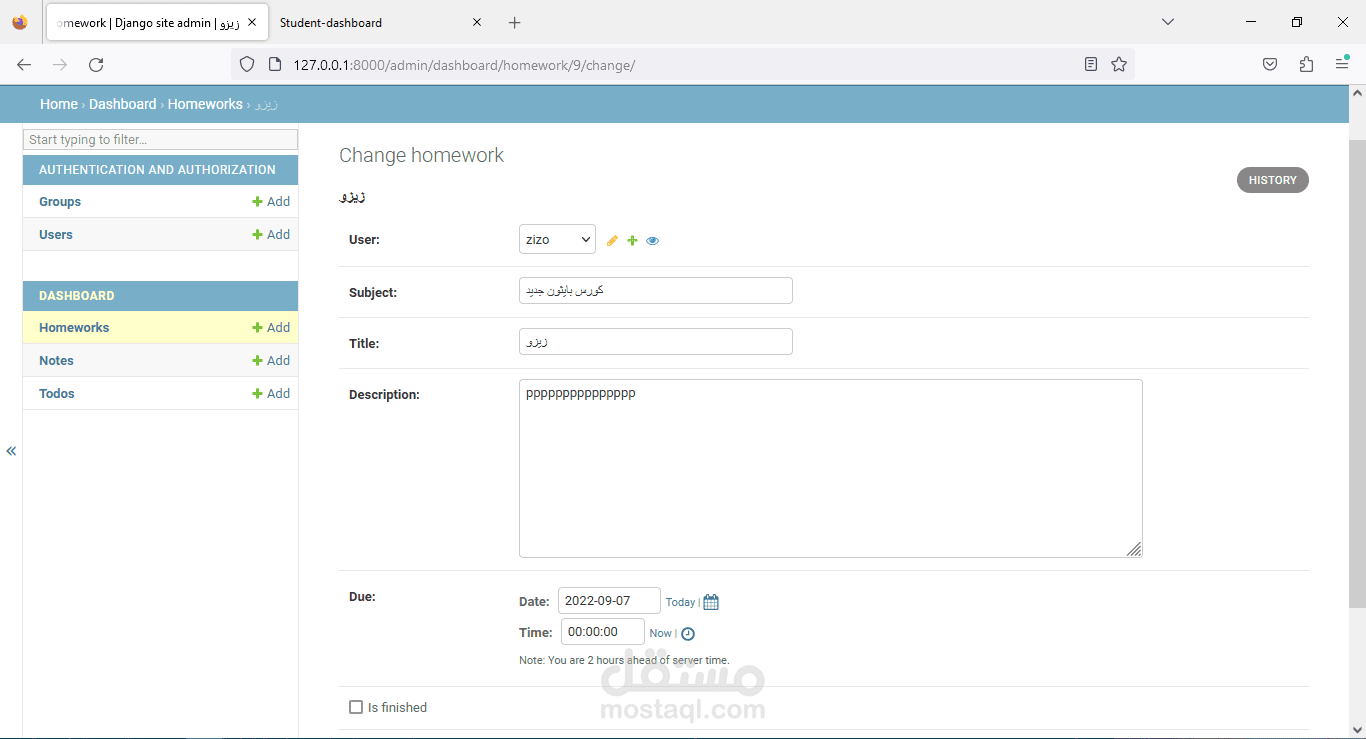Toggle the Is finished checkbox
This screenshot has width=1366, height=739.
[x=356, y=707]
